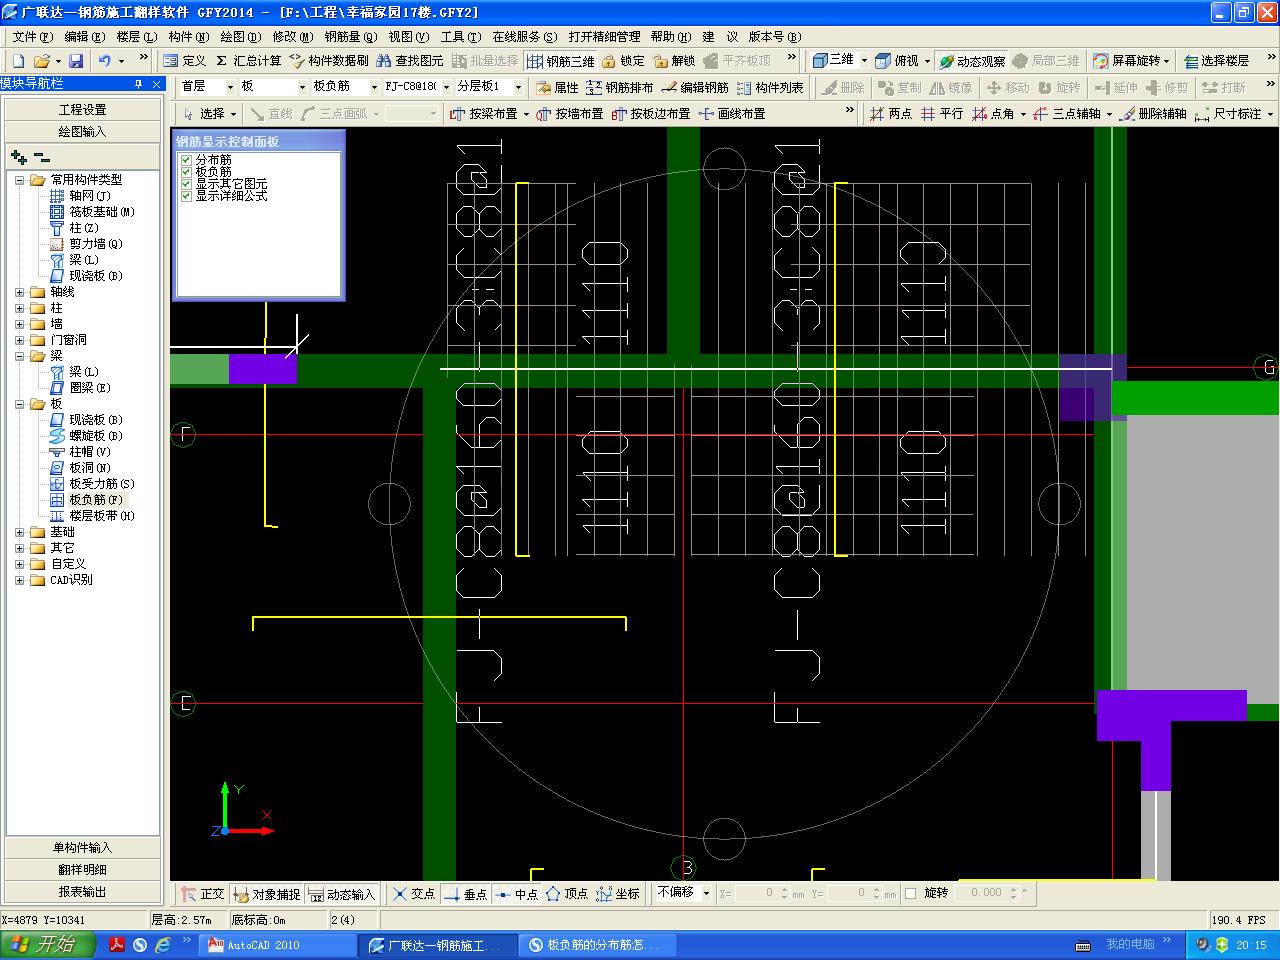Click 编辑钢筋 edit rebar

pos(695,88)
